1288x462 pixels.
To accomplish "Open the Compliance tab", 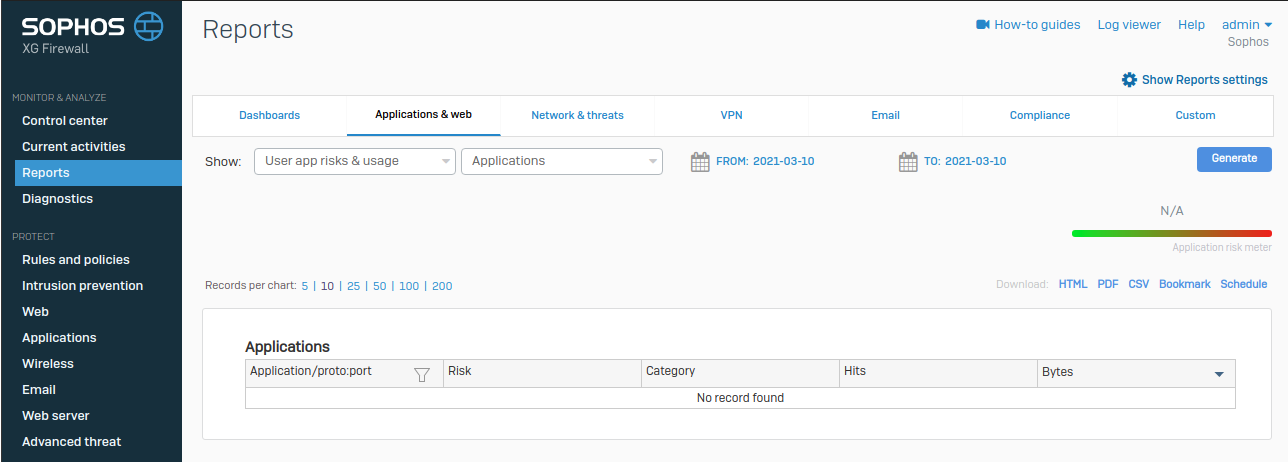I will click(1039, 115).
